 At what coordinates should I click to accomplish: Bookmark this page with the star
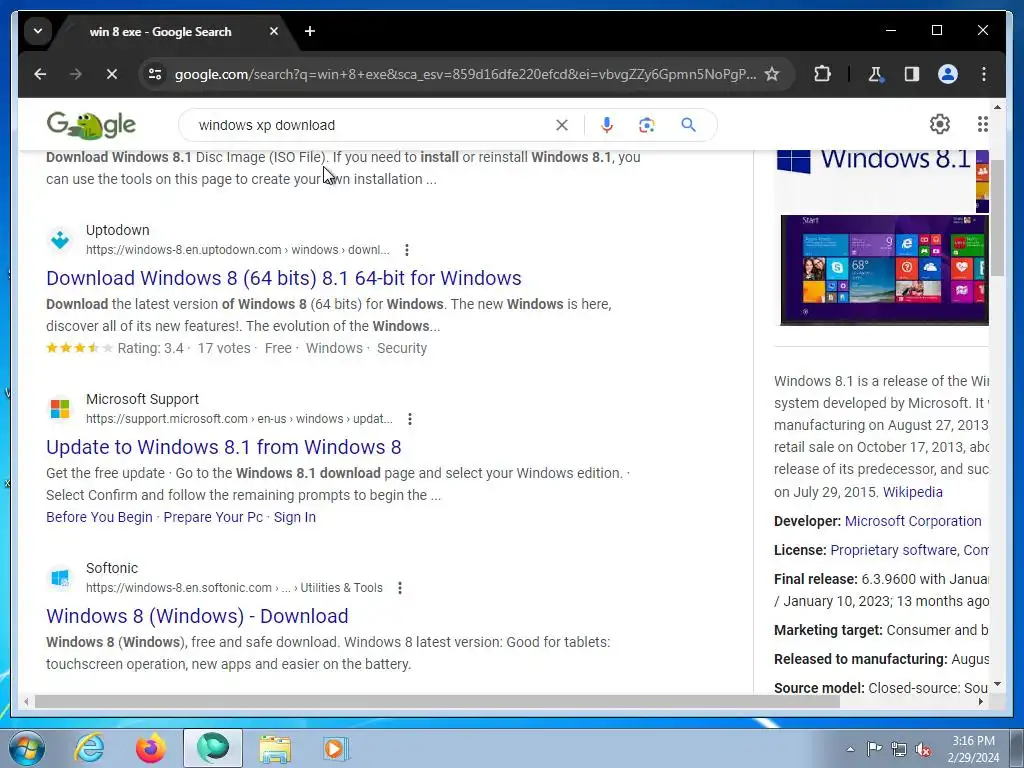click(772, 74)
